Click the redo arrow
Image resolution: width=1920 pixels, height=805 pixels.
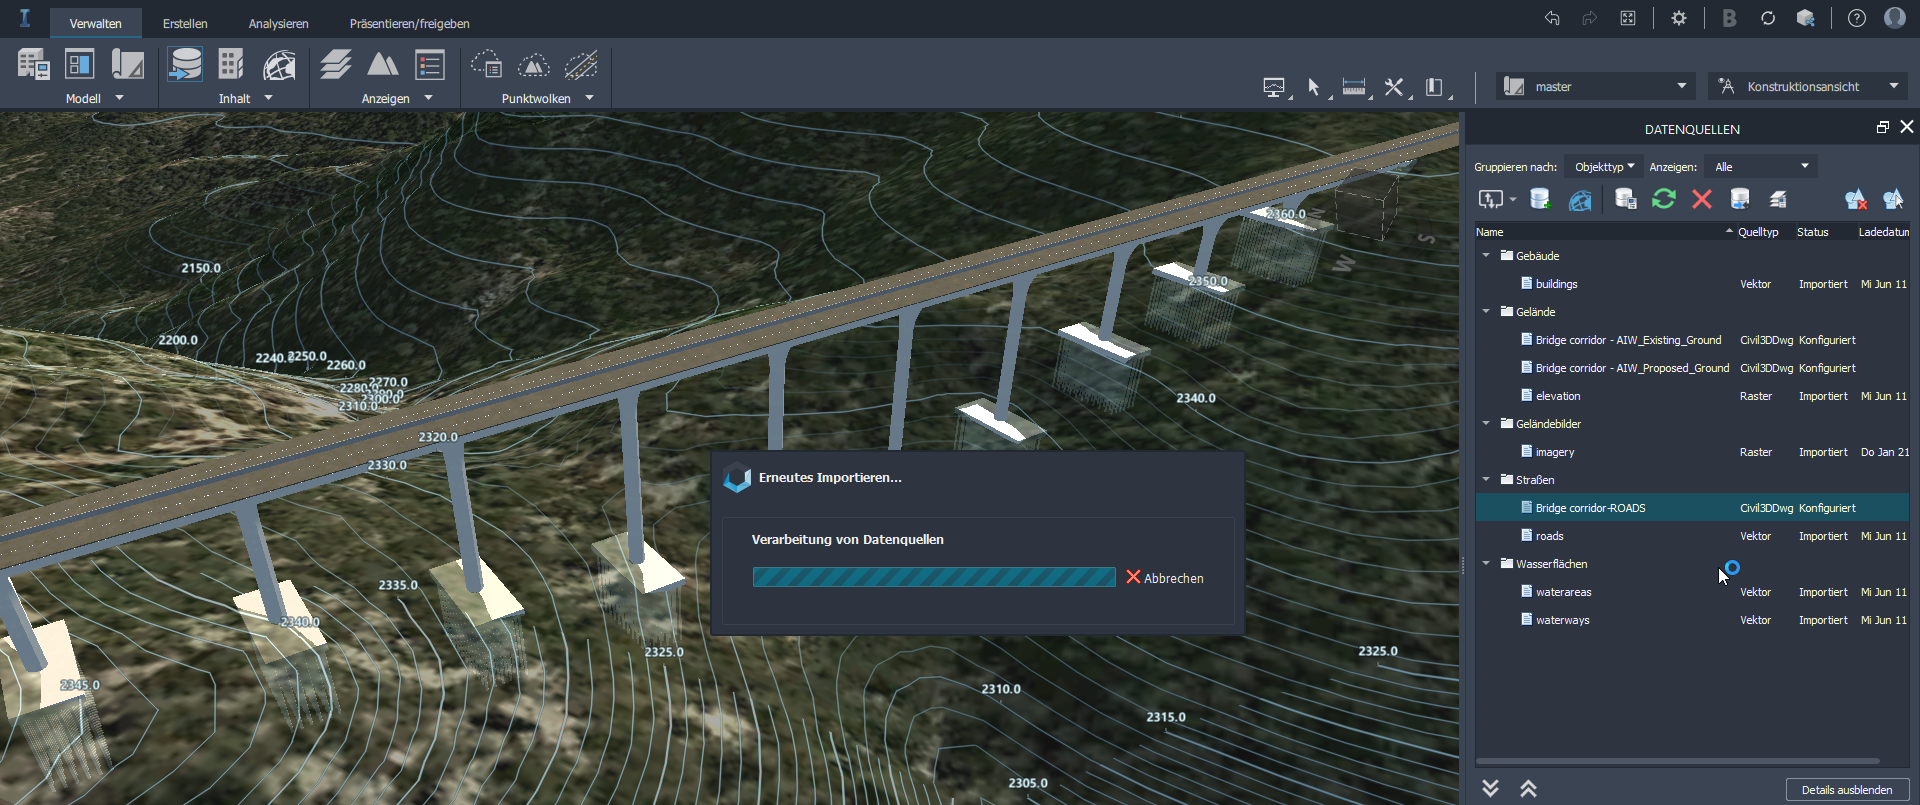click(1589, 18)
